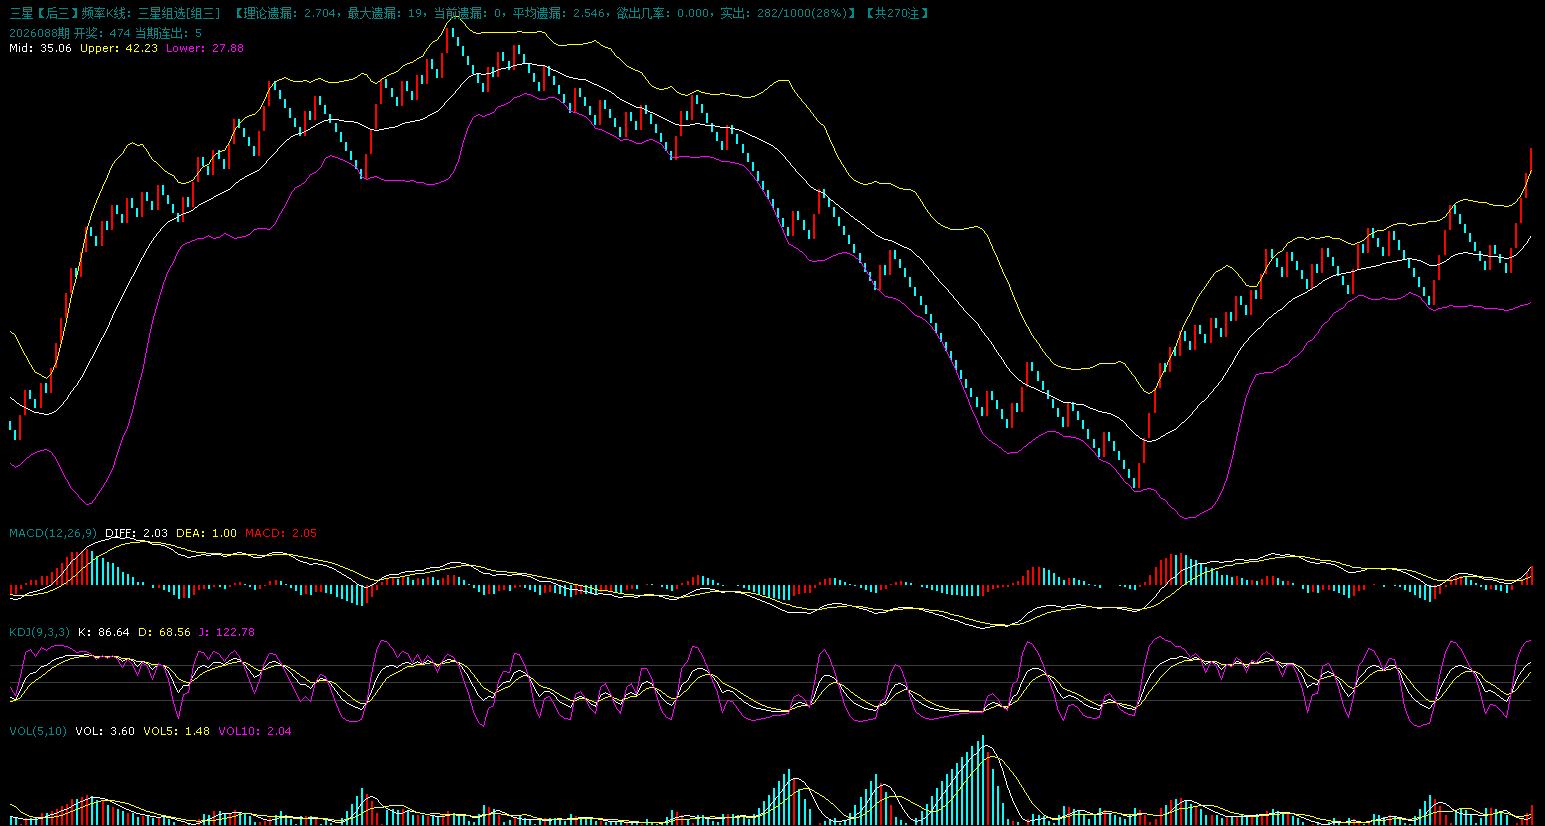The width and height of the screenshot is (1545, 826).
Task: Click the DIFF: 2.03 readout
Action: (136, 533)
